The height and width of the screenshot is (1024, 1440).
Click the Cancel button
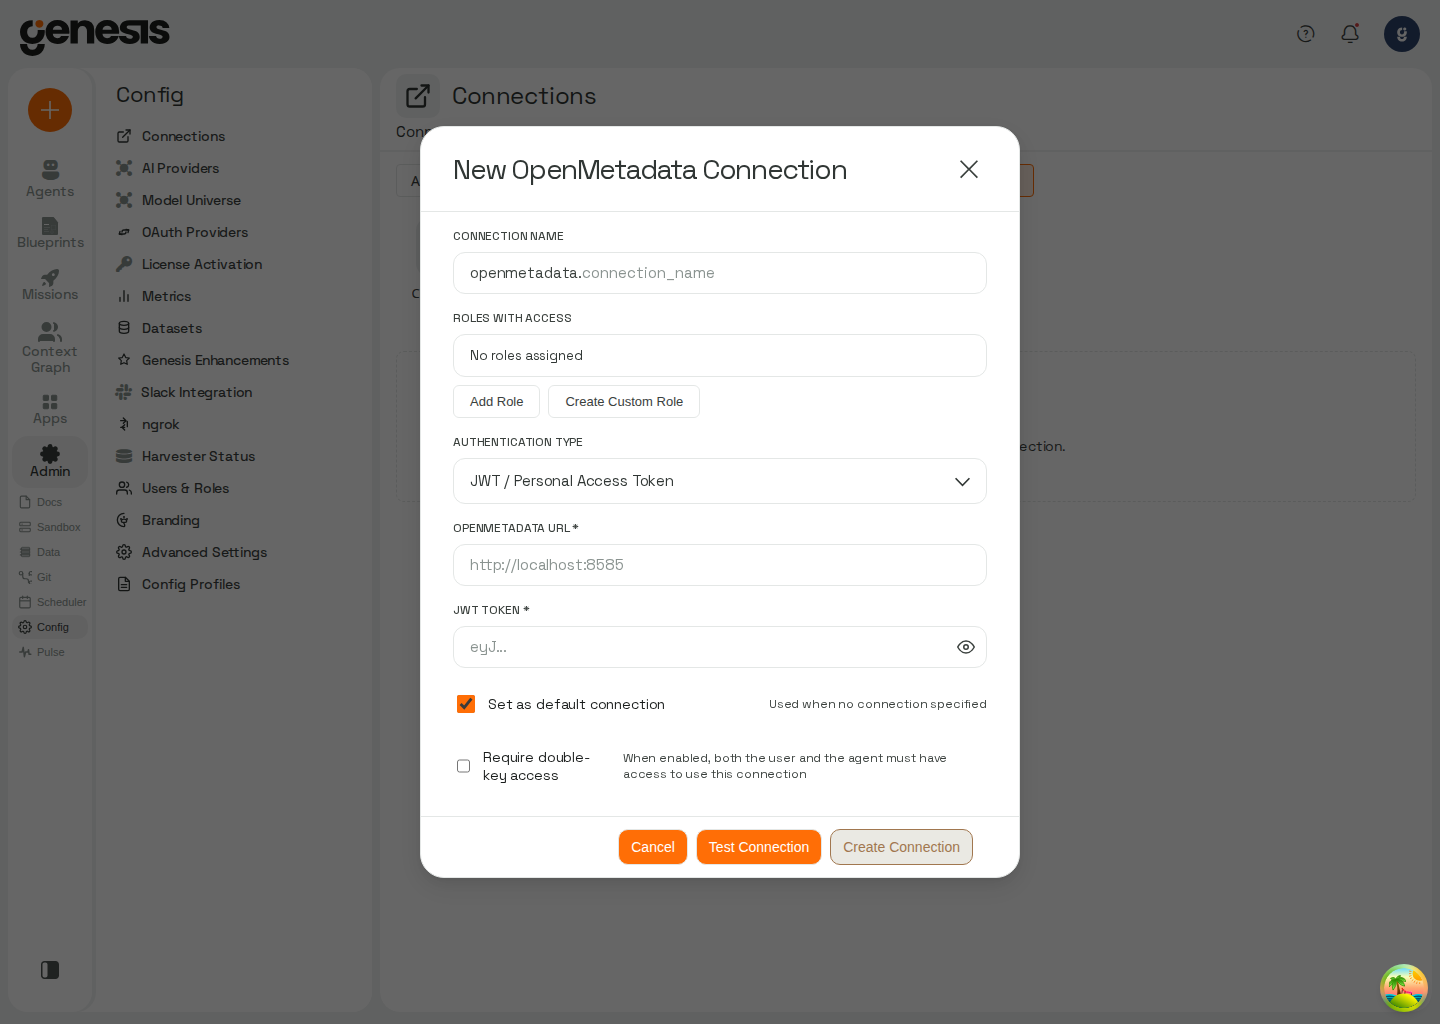(x=653, y=847)
